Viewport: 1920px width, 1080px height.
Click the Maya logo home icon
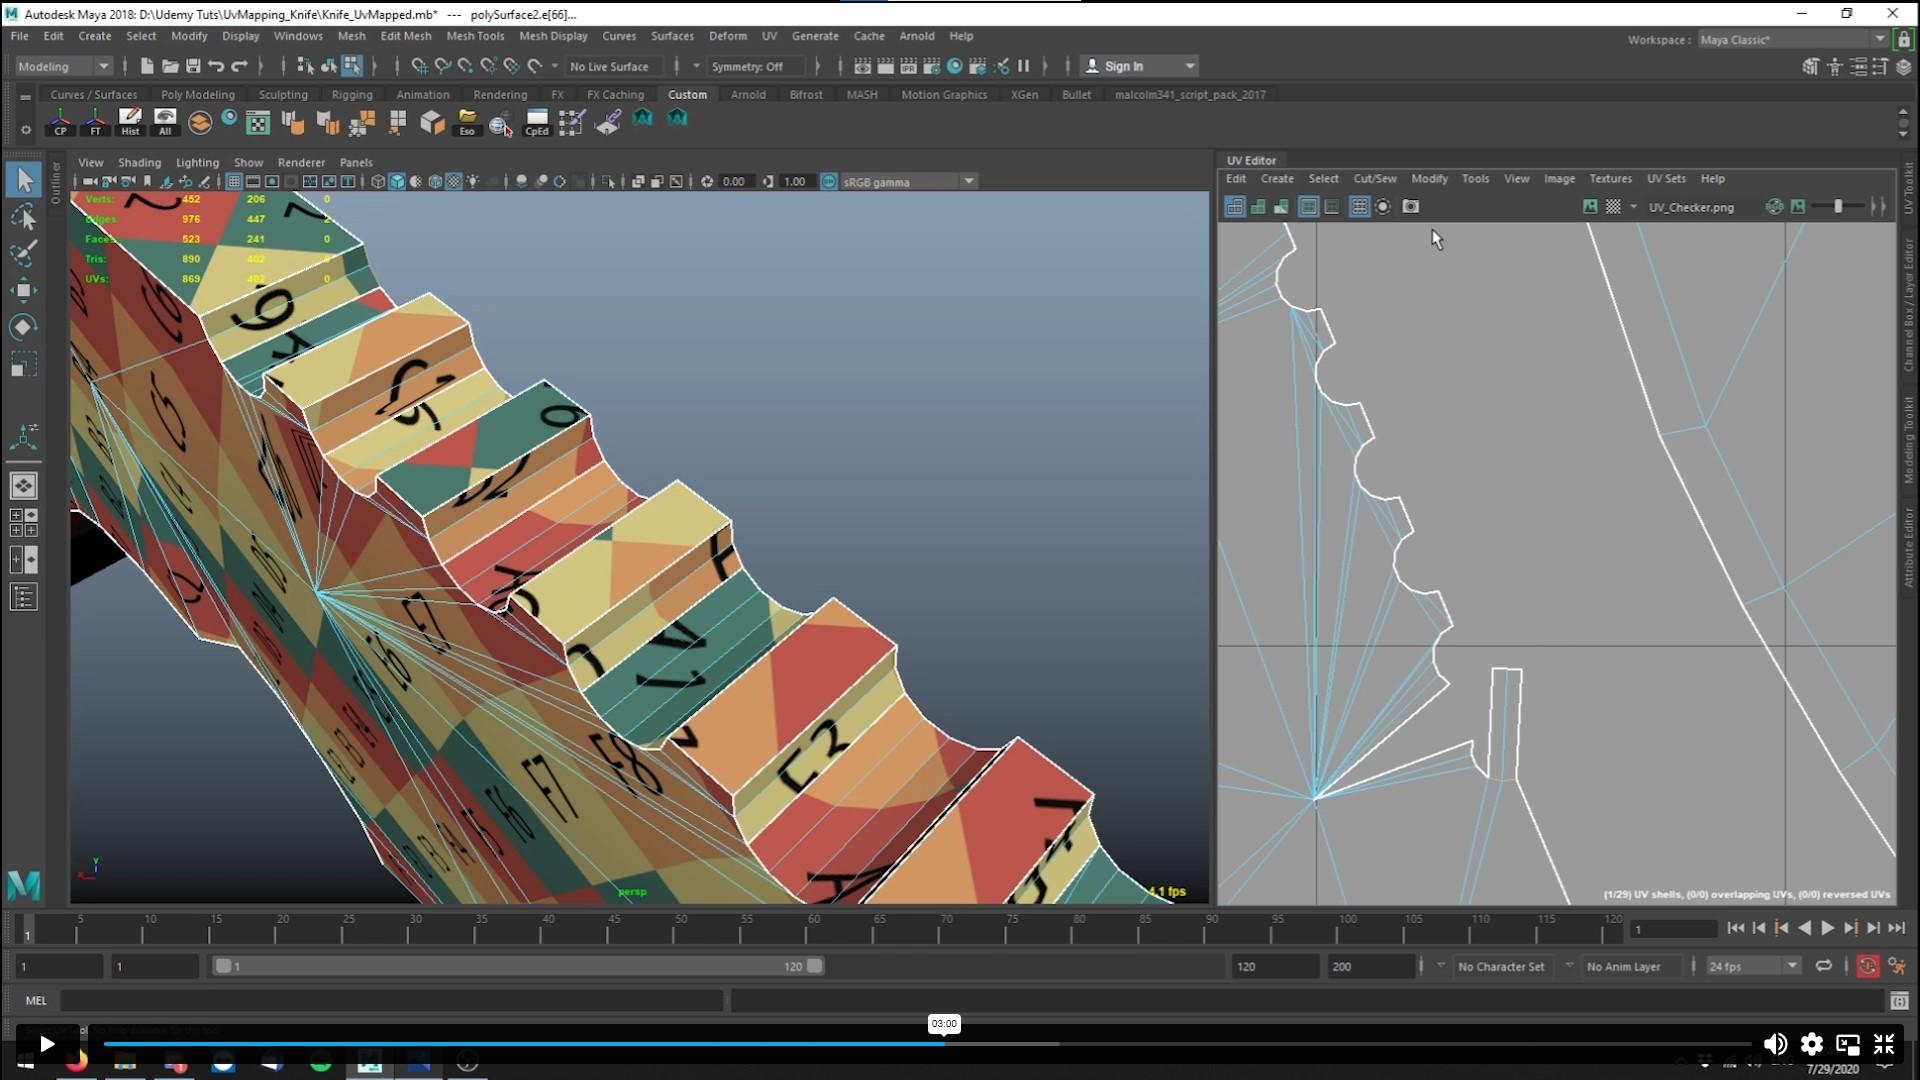pyautogui.click(x=24, y=884)
